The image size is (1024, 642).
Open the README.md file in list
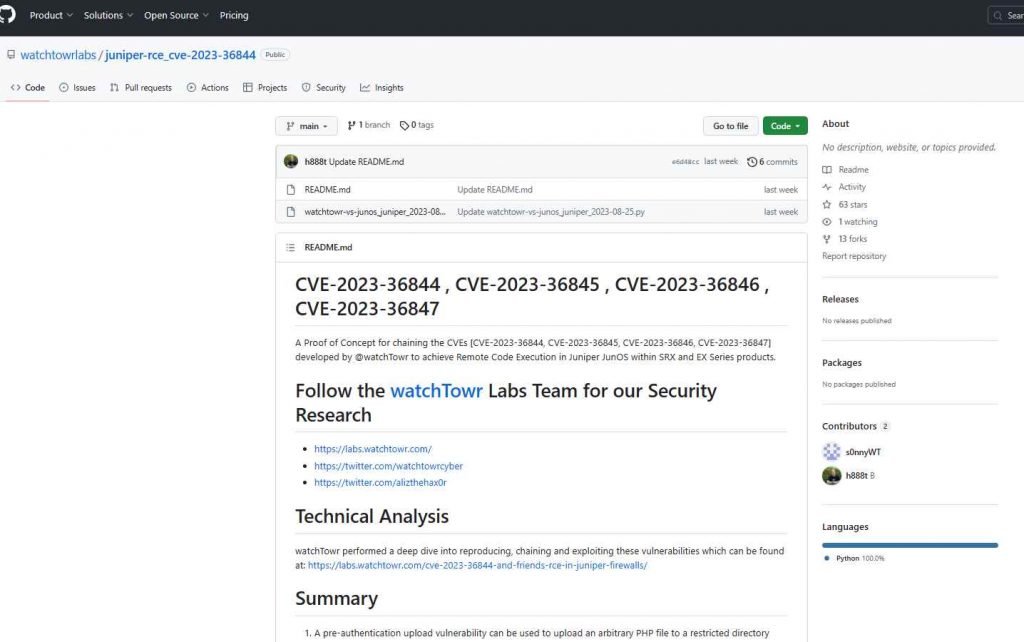(327, 189)
